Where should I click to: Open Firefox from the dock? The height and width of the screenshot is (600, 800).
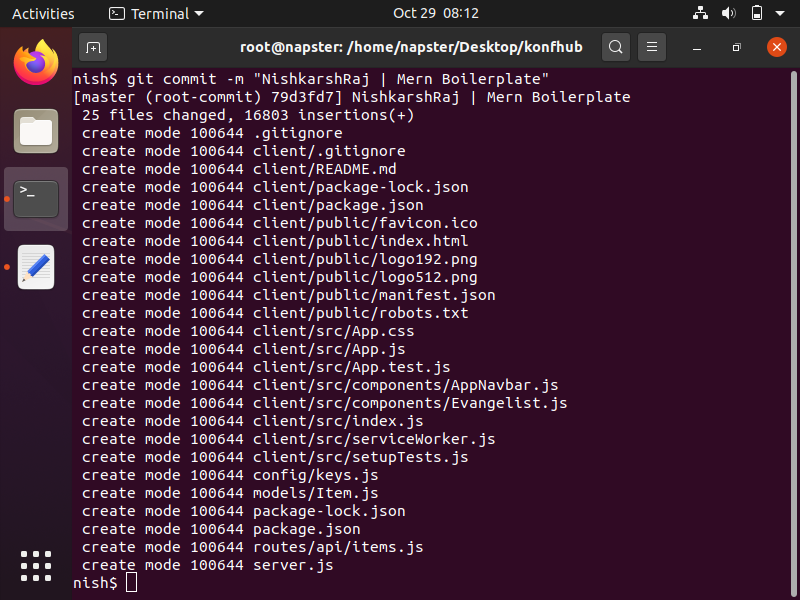click(36, 62)
